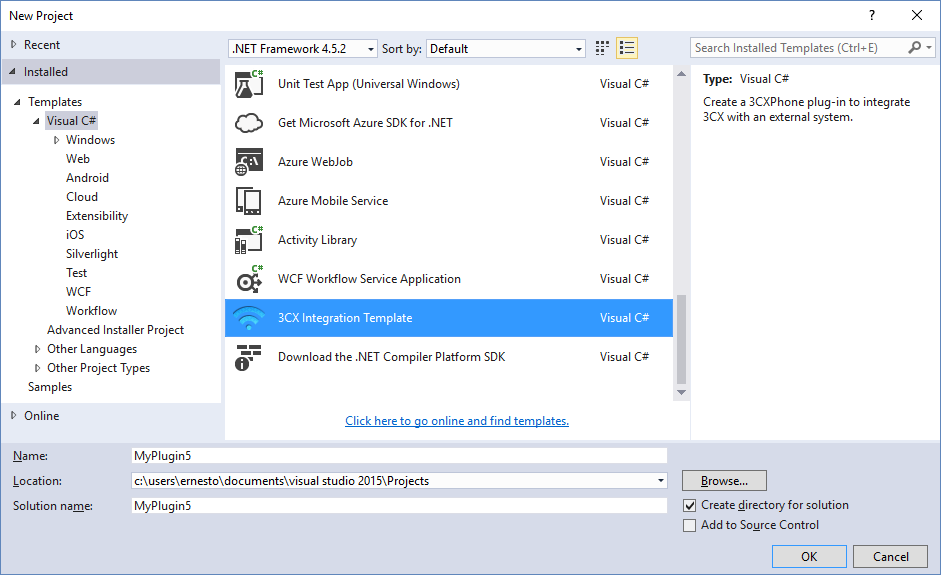Select the Visual C# tree label
Image resolution: width=941 pixels, height=575 pixels.
71,121
